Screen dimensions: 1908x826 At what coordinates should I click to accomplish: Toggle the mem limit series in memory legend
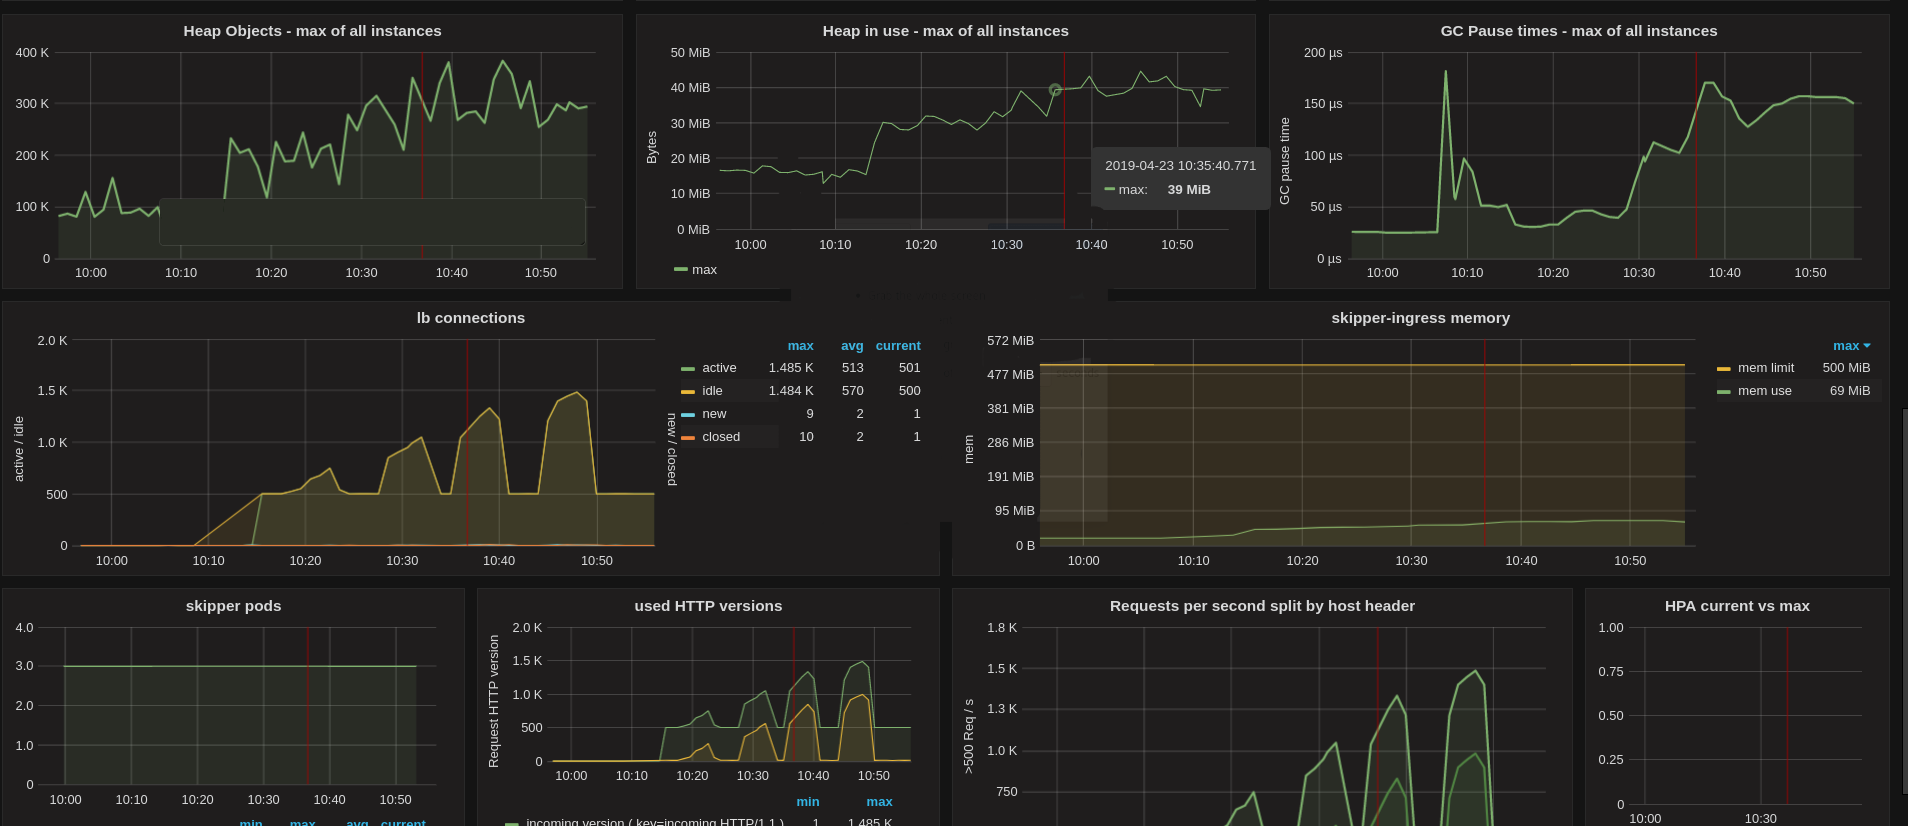pos(1766,368)
